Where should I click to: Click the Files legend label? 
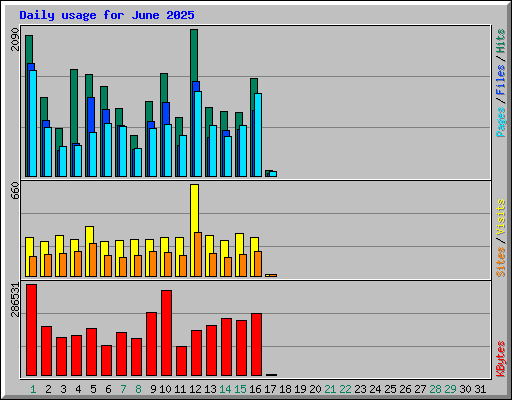coord(501,80)
